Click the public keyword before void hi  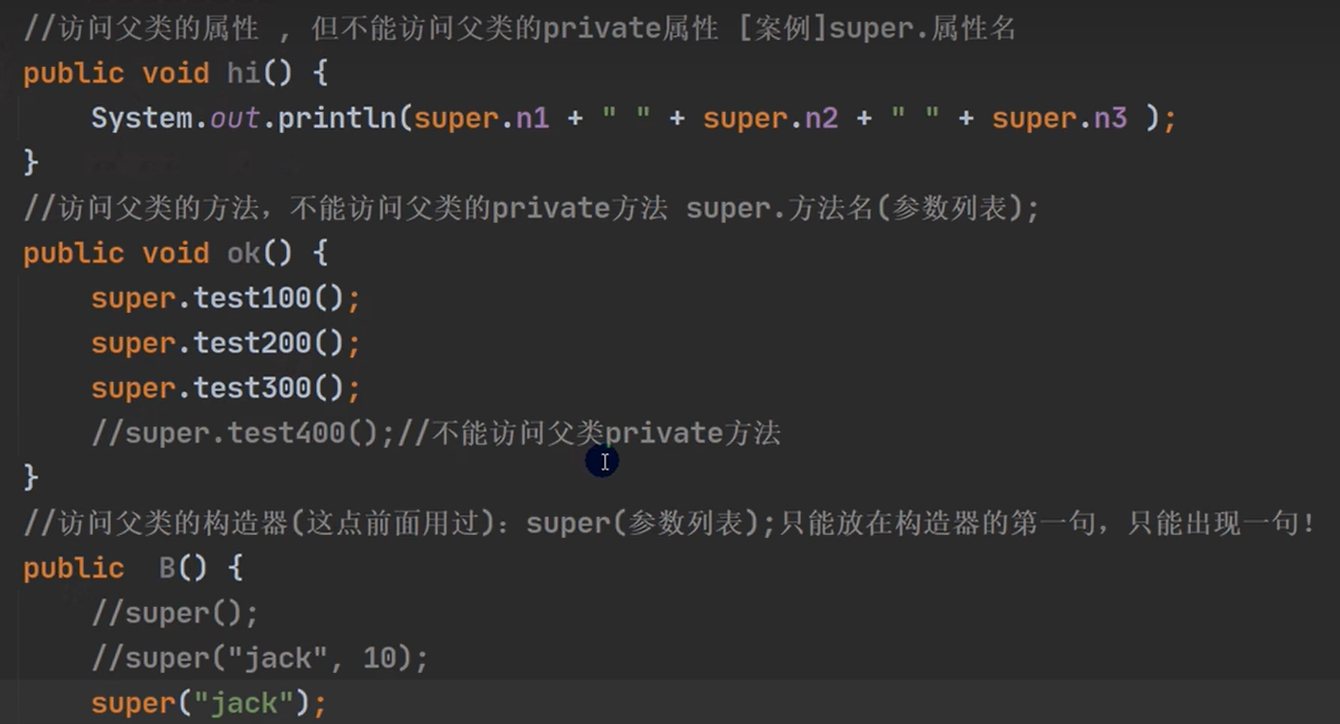[x=72, y=72]
